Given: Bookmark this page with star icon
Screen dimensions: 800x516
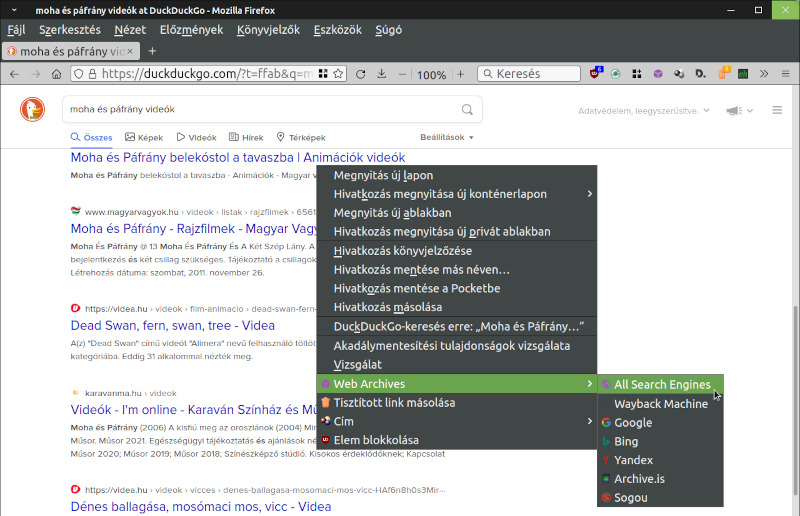Looking at the screenshot, I should (x=338, y=73).
